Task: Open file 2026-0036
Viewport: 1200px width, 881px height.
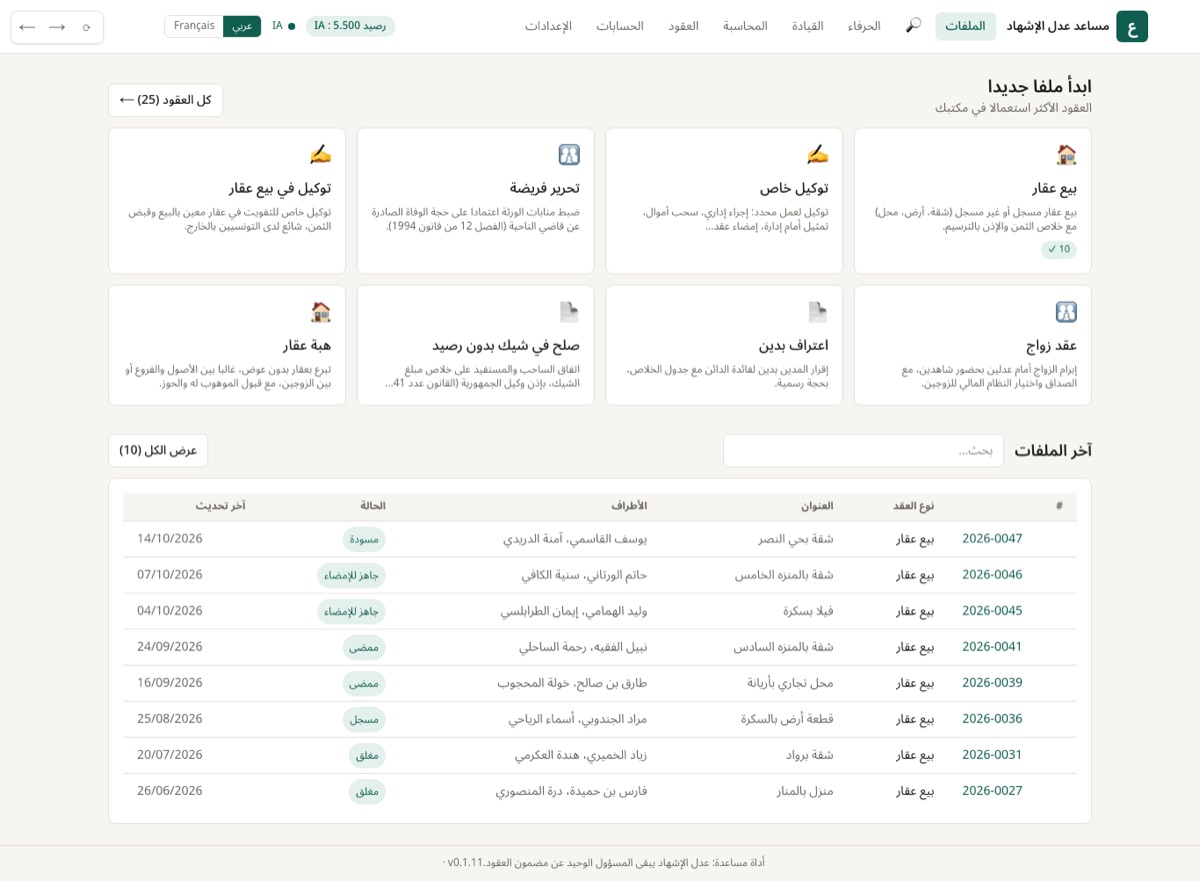Action: [992, 718]
